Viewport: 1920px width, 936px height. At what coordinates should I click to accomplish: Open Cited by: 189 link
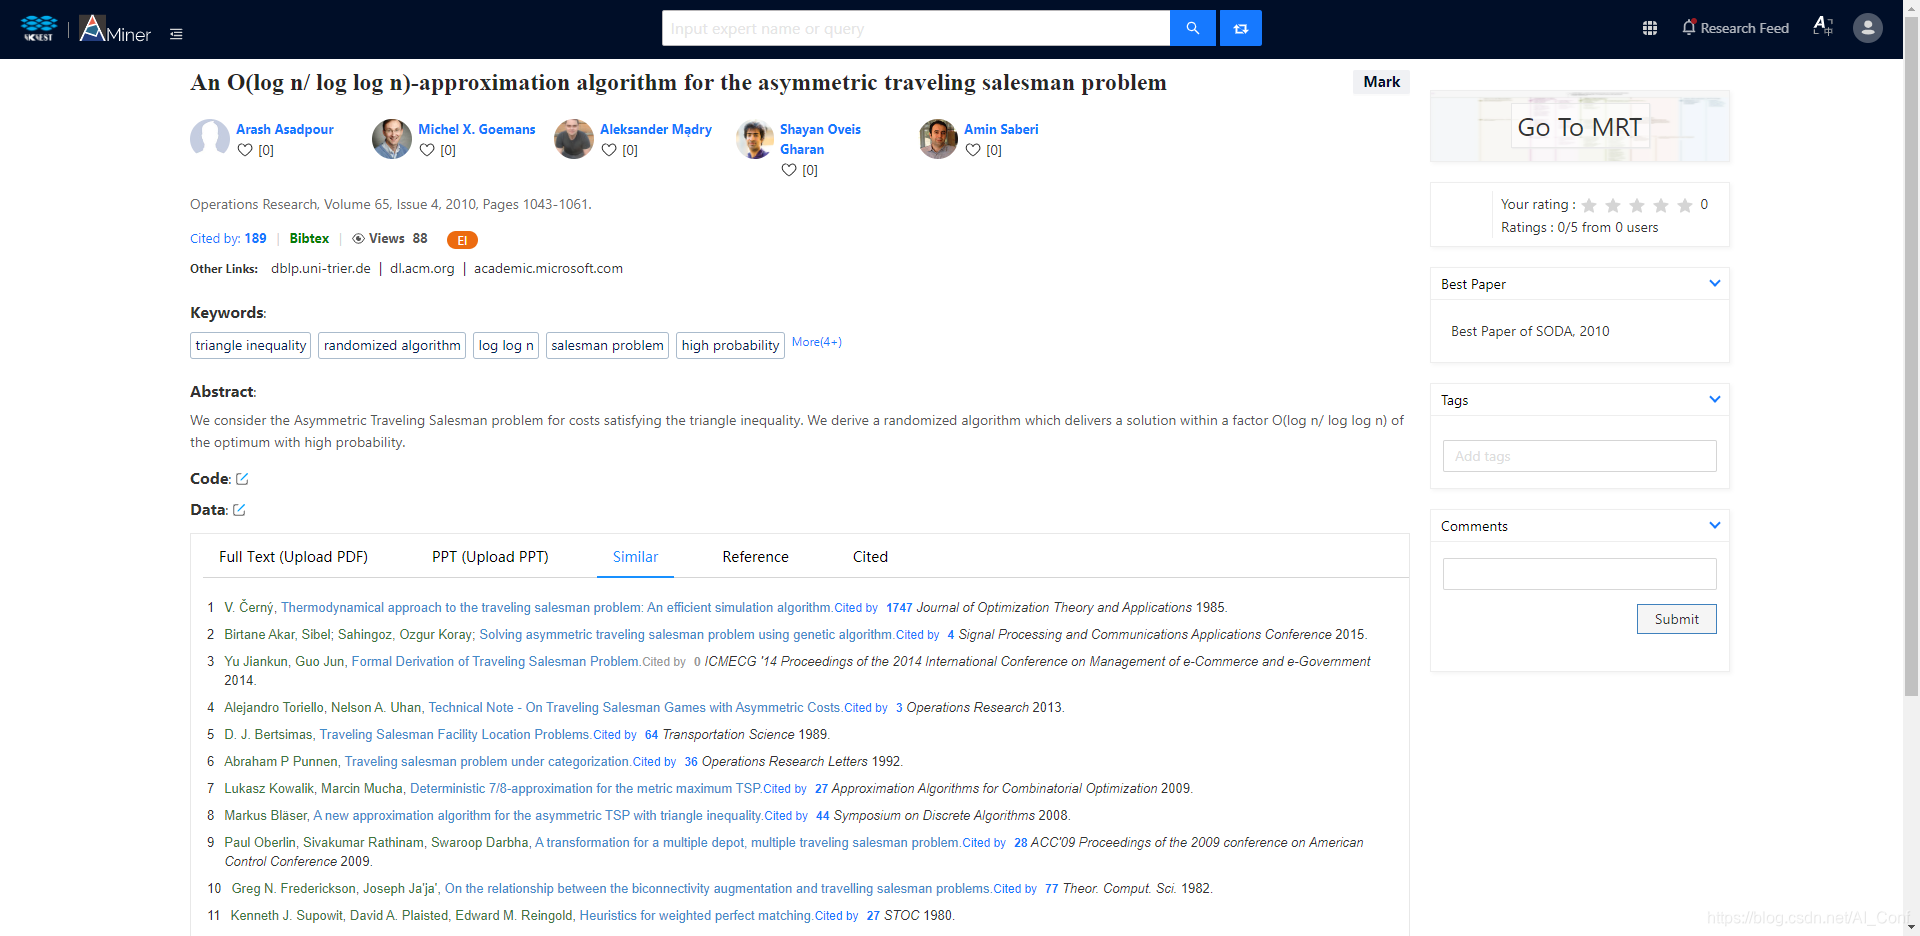pos(228,239)
